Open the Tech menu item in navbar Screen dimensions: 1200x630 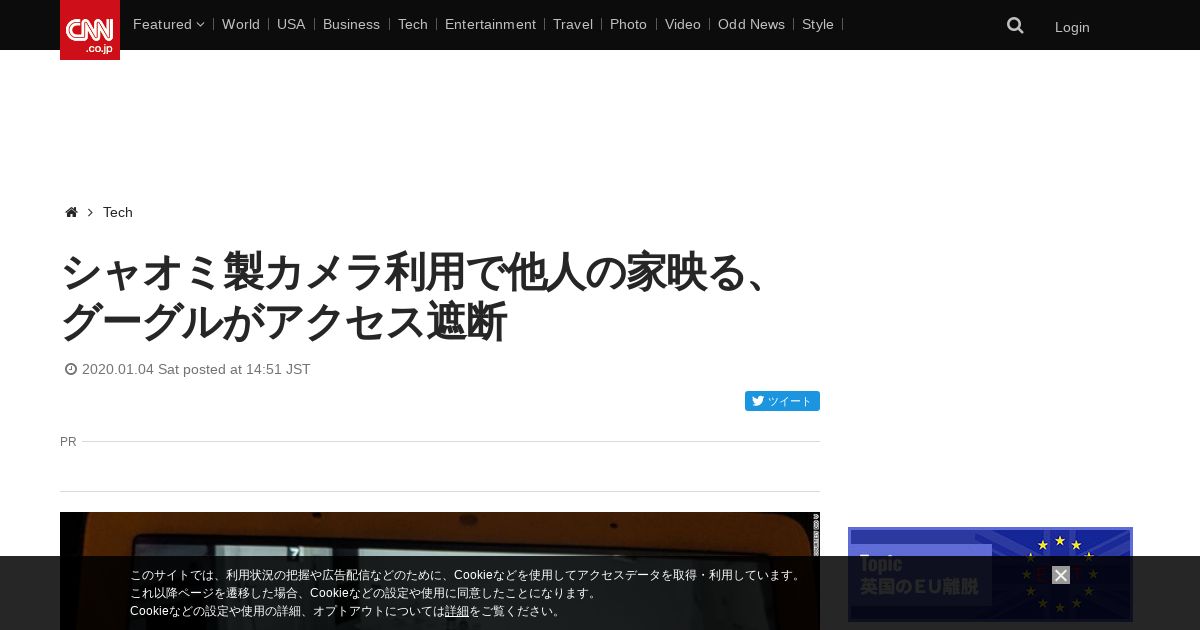[413, 24]
